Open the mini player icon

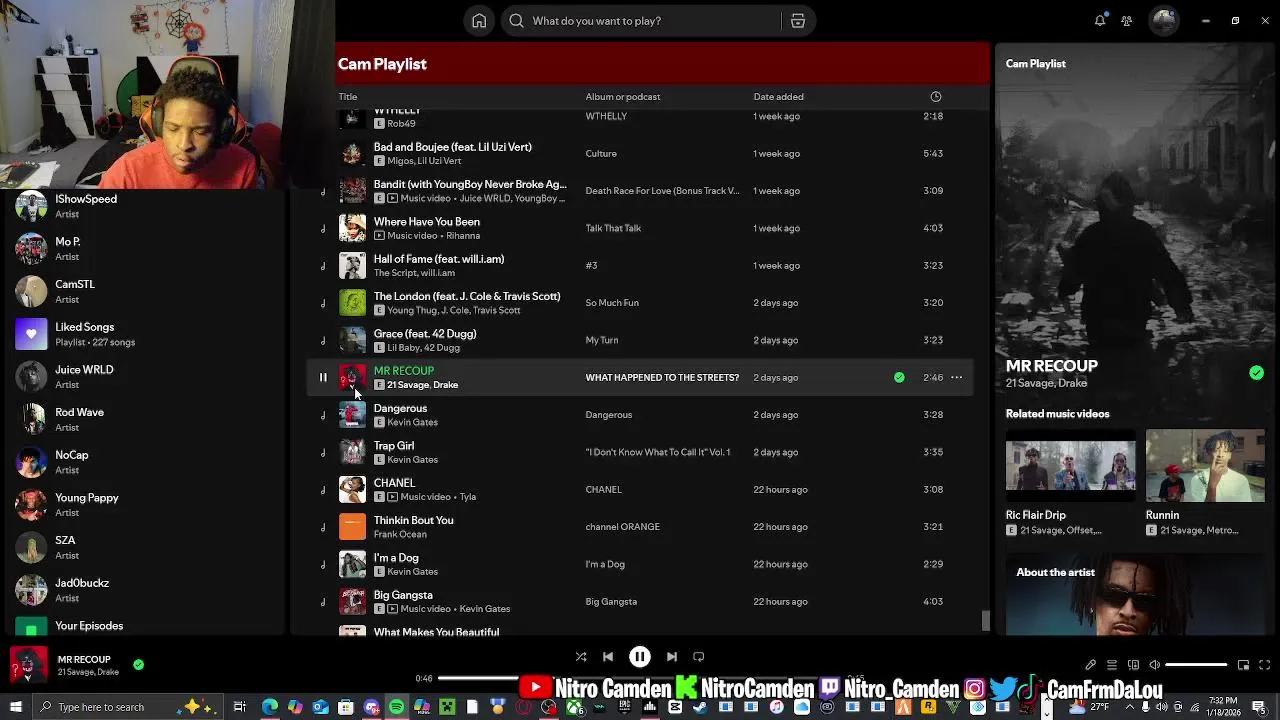tap(1243, 665)
